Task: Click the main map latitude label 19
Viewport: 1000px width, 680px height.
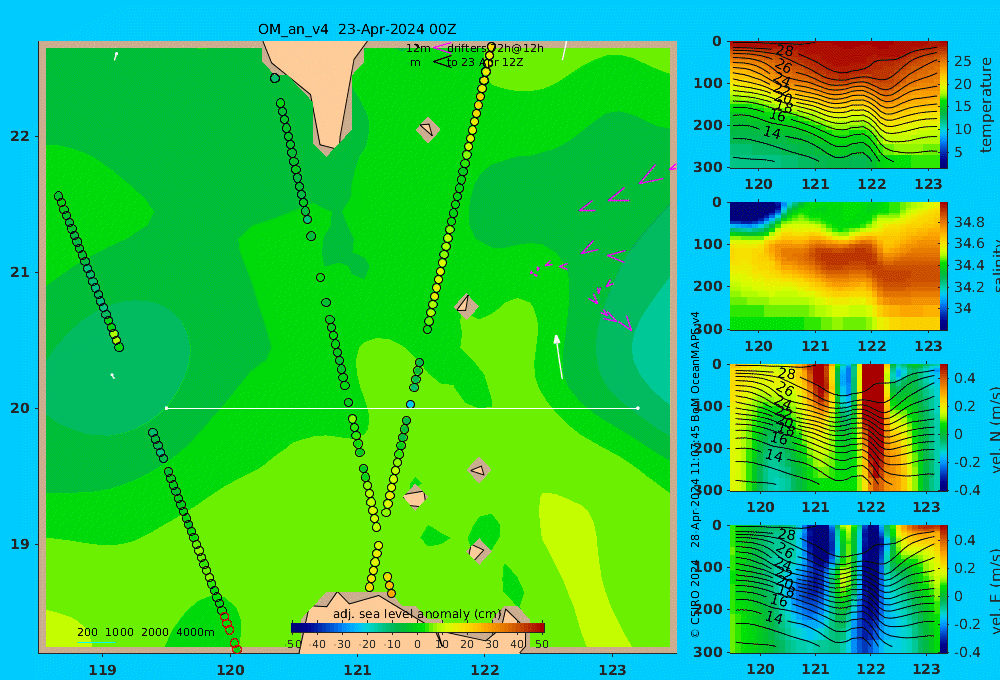Action: coord(20,544)
